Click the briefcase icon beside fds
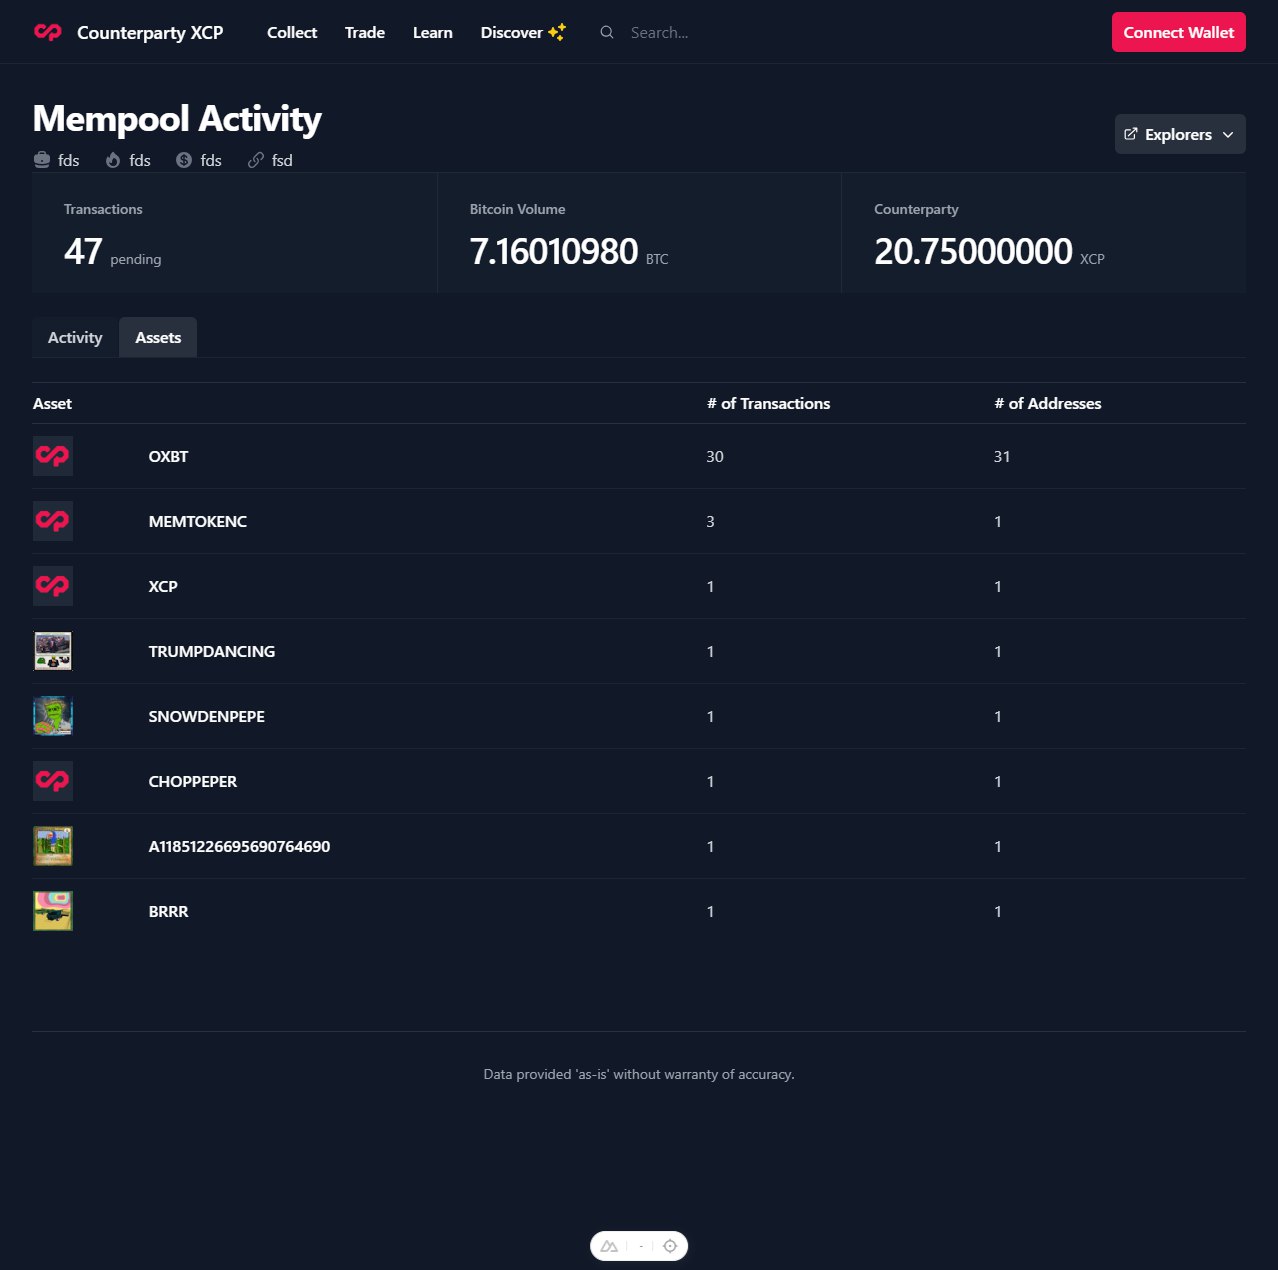 (x=42, y=160)
